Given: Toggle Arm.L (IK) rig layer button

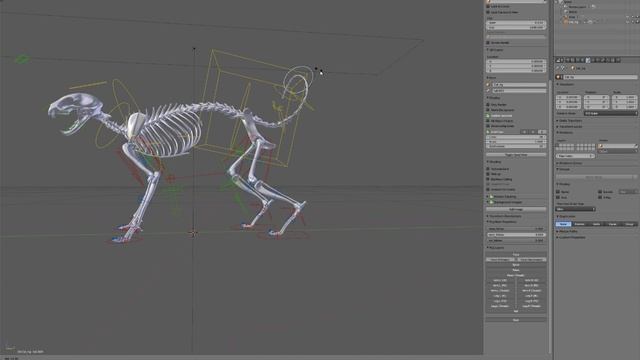Looking at the screenshot, I should click(500, 280).
